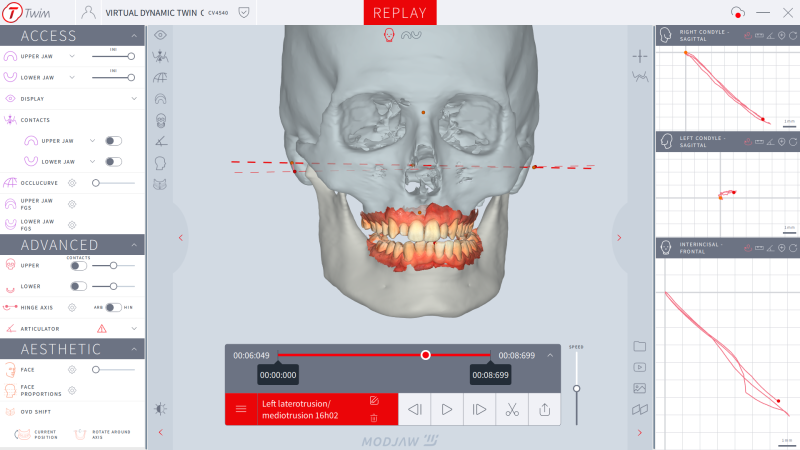The height and width of the screenshot is (450, 800).
Task: Click the face profile icon in the vertical toolbar
Action: pyautogui.click(x=160, y=162)
